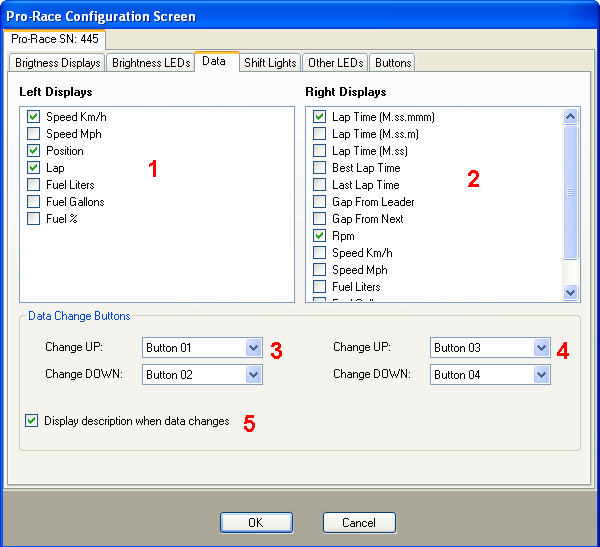Check Best Lap Time in Right Displays
This screenshot has height=547, width=600.
tap(320, 168)
